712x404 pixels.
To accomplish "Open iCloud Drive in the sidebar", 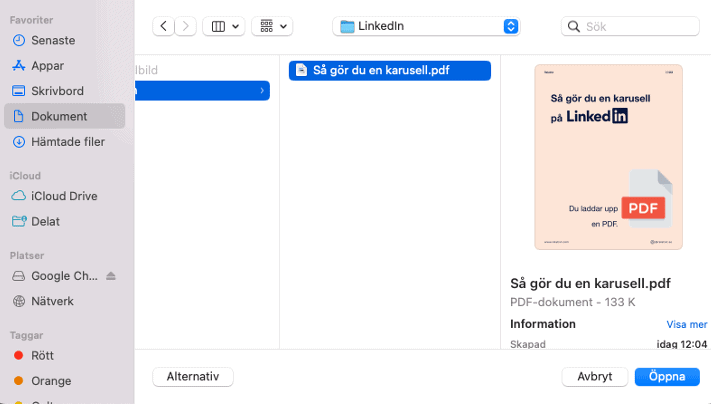I will pos(64,196).
